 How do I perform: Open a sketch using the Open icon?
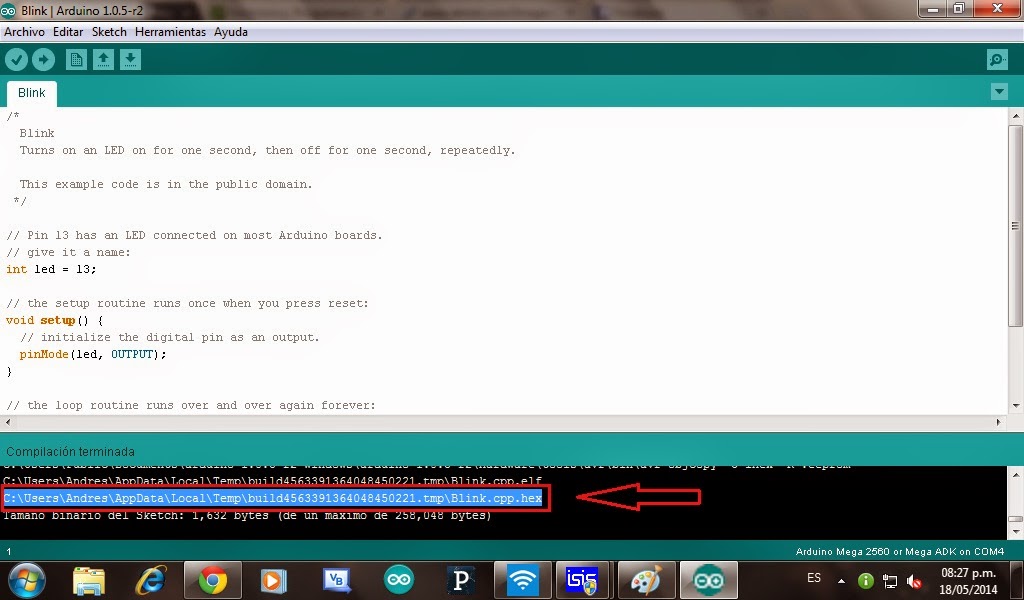tap(103, 59)
